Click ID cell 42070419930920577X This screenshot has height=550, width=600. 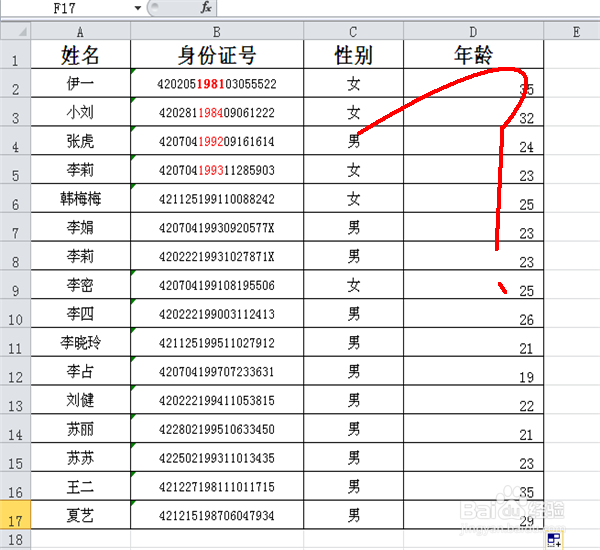[217, 227]
